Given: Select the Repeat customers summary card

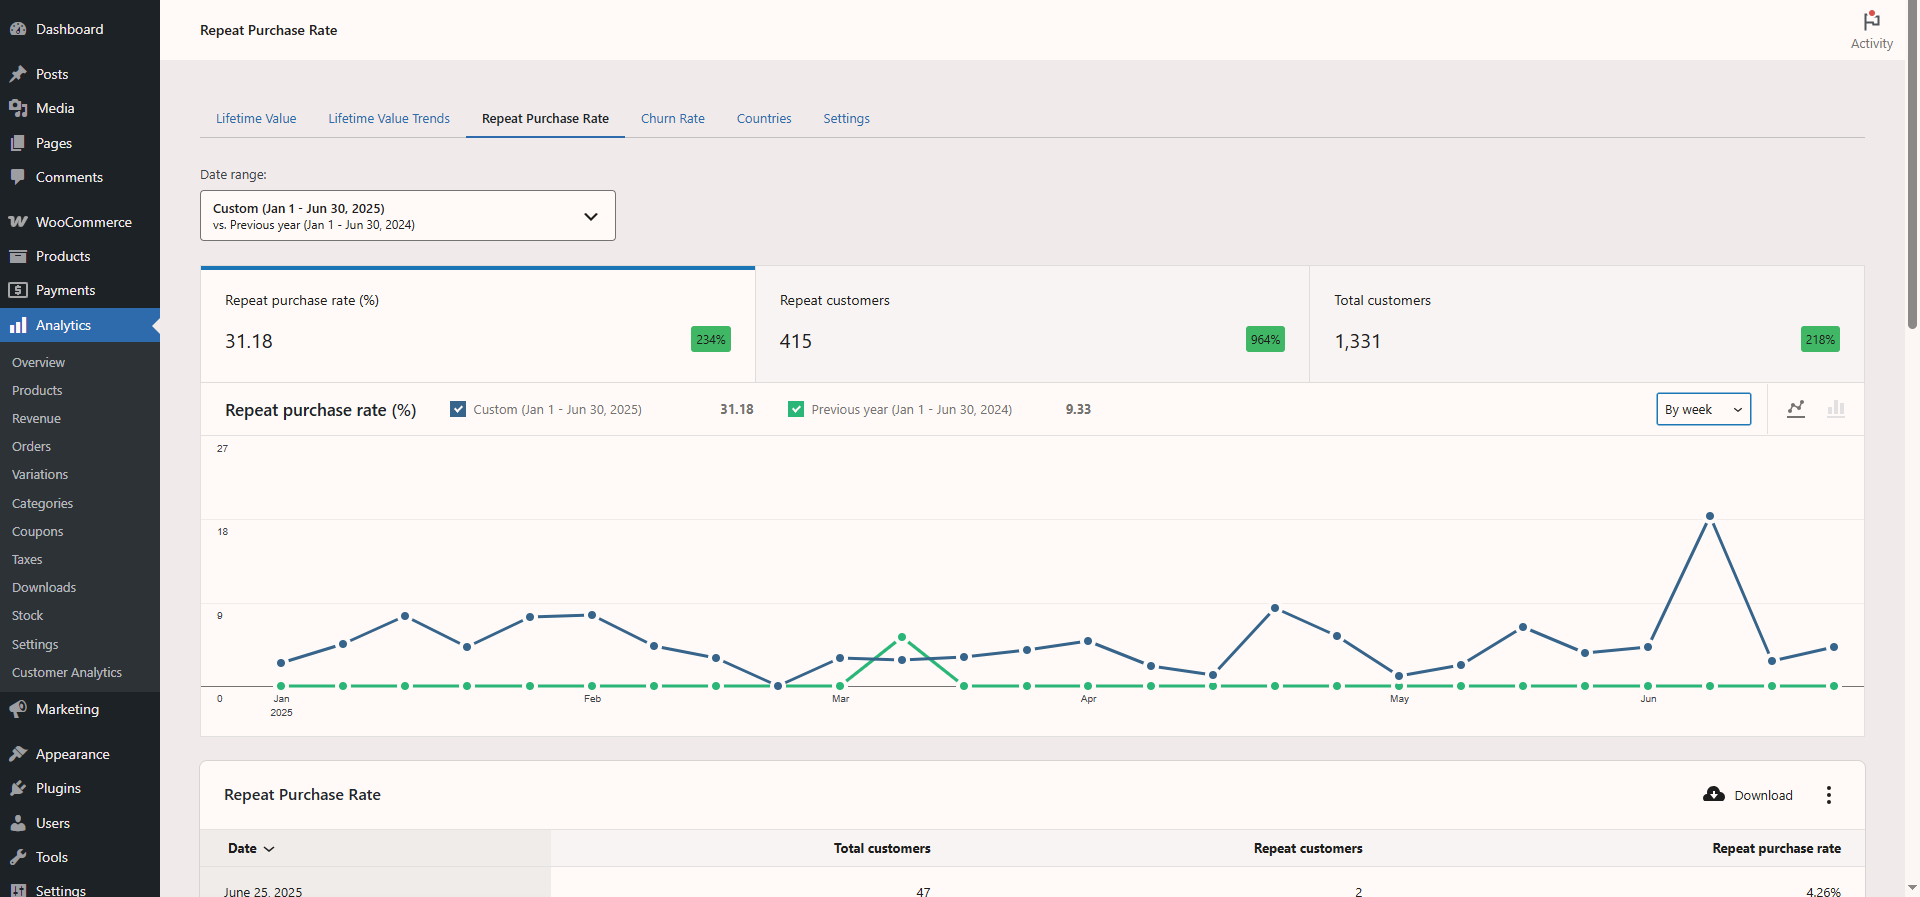Looking at the screenshot, I should [x=1032, y=324].
